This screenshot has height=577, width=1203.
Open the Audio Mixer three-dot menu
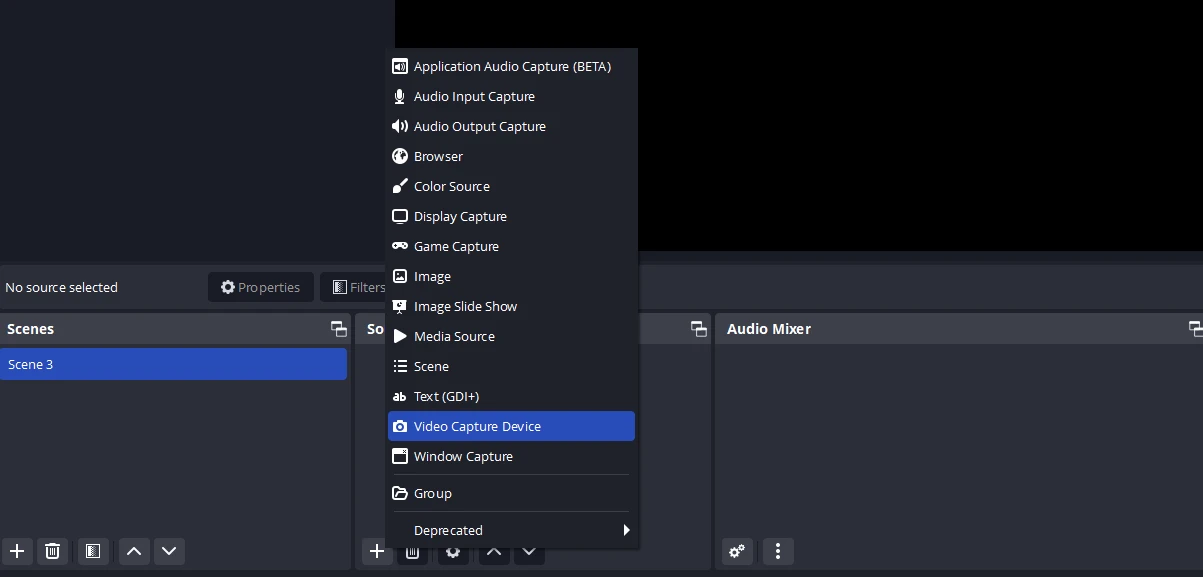tap(778, 551)
